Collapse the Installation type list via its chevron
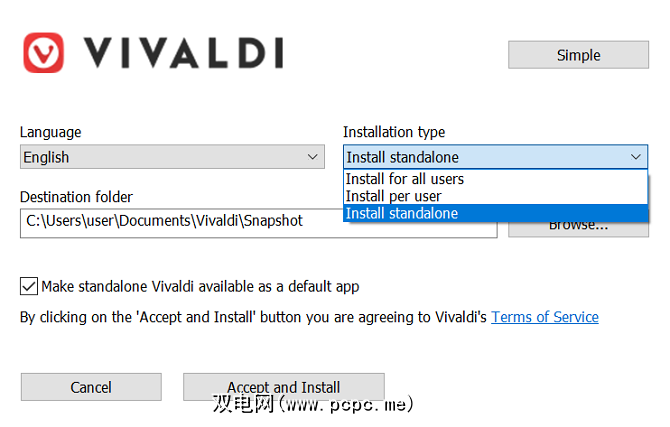Screen dimensions: 670x427 (636, 157)
